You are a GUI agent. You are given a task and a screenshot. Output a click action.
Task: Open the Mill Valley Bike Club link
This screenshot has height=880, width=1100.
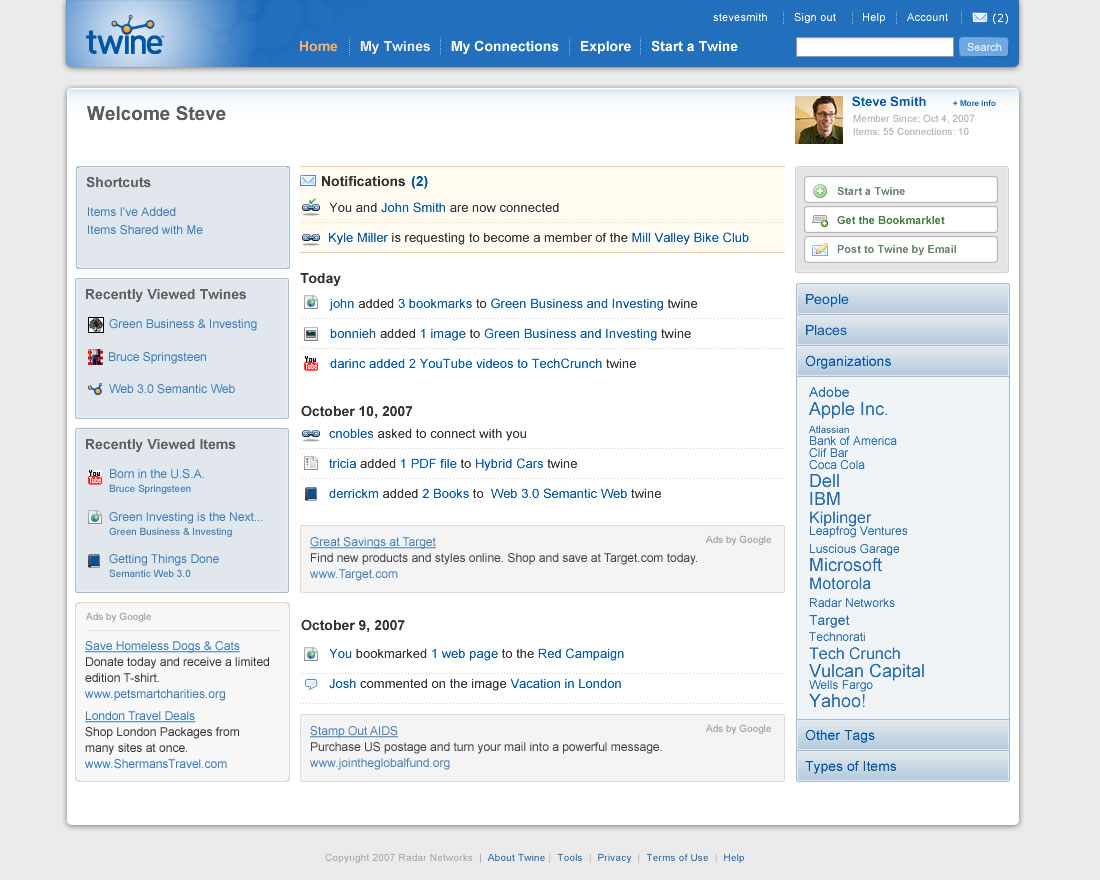[x=690, y=238]
